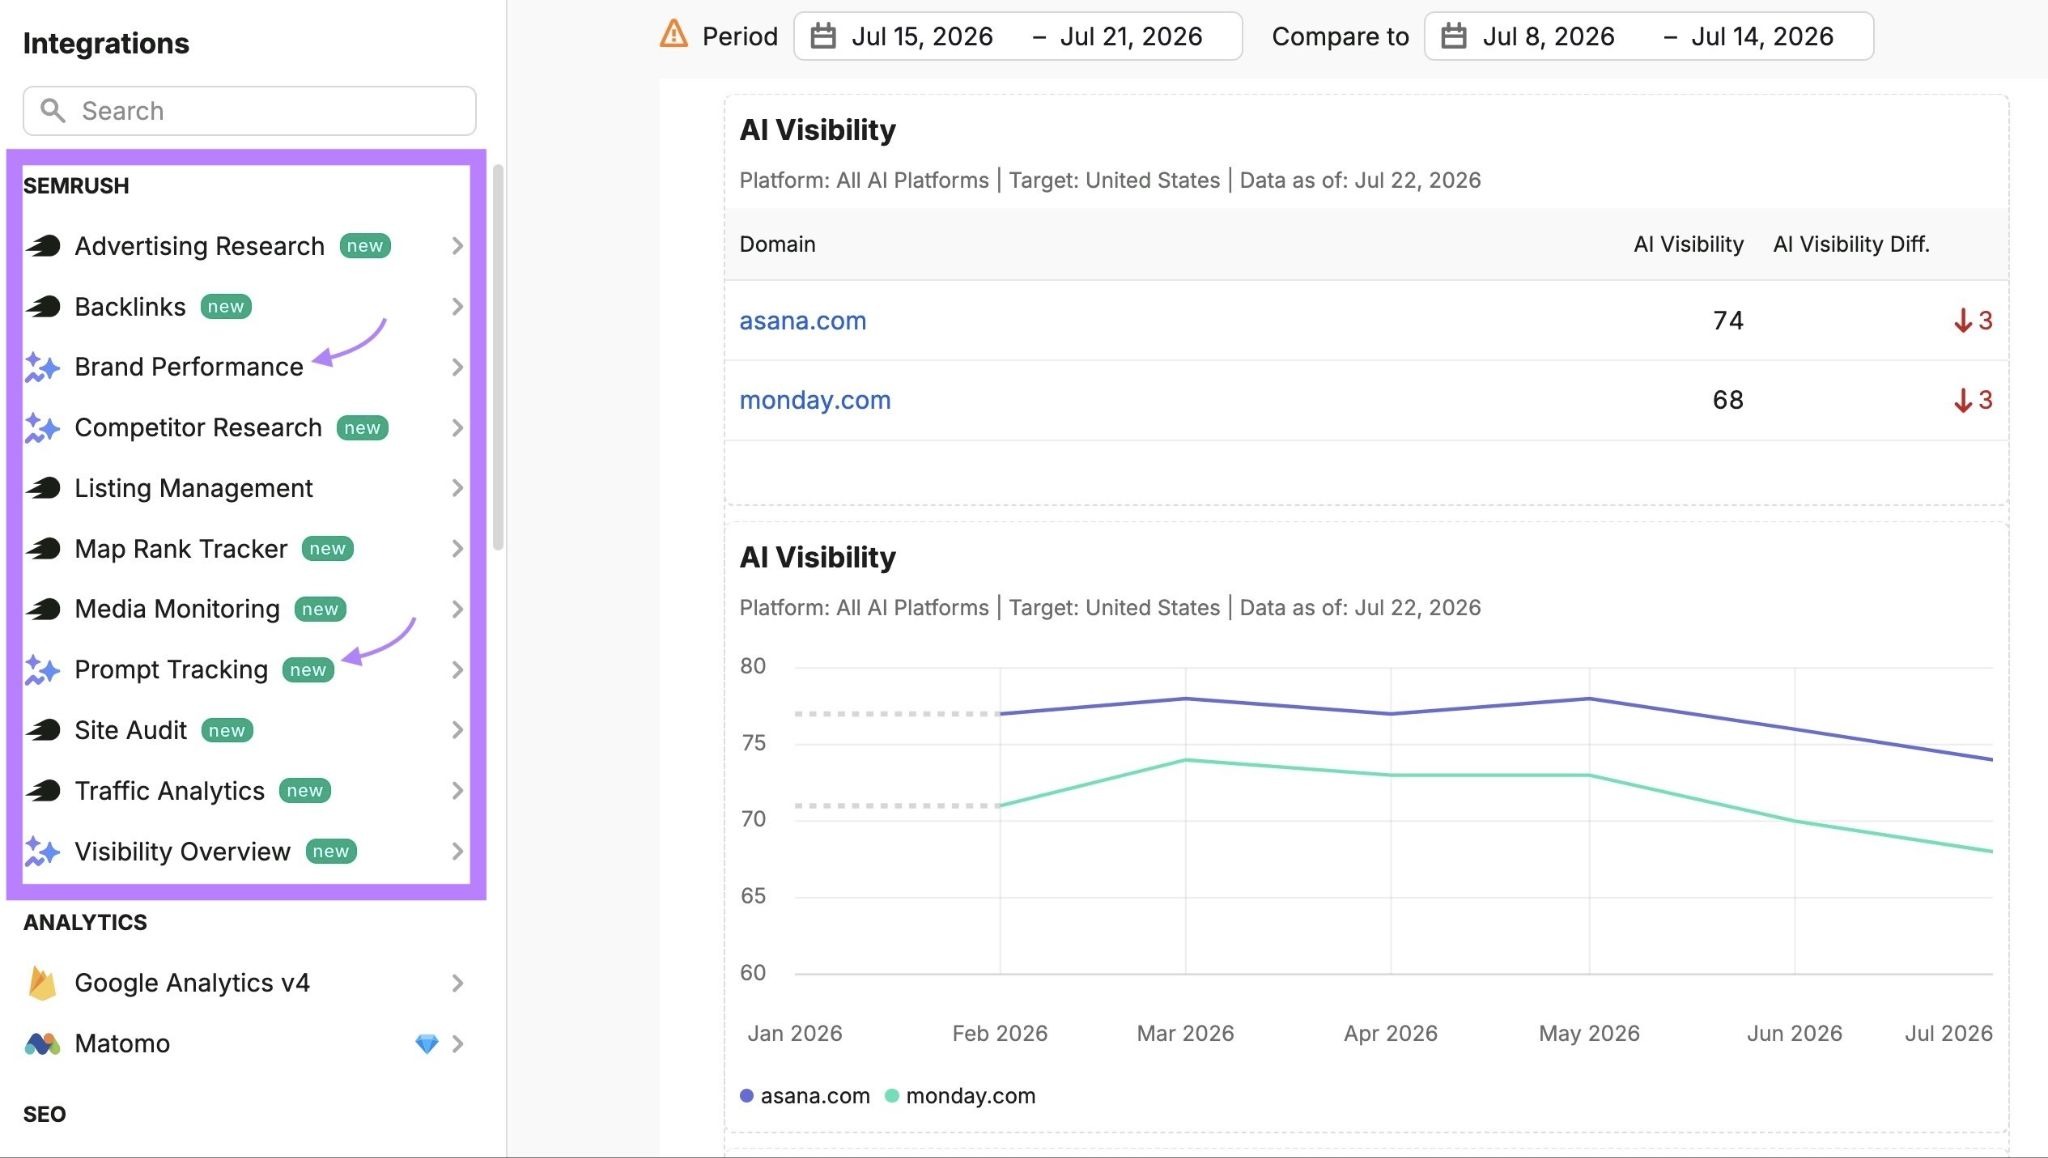Expand Map Rank Tracker with its chevron
Viewport: 2048px width, 1158px height.
click(457, 549)
